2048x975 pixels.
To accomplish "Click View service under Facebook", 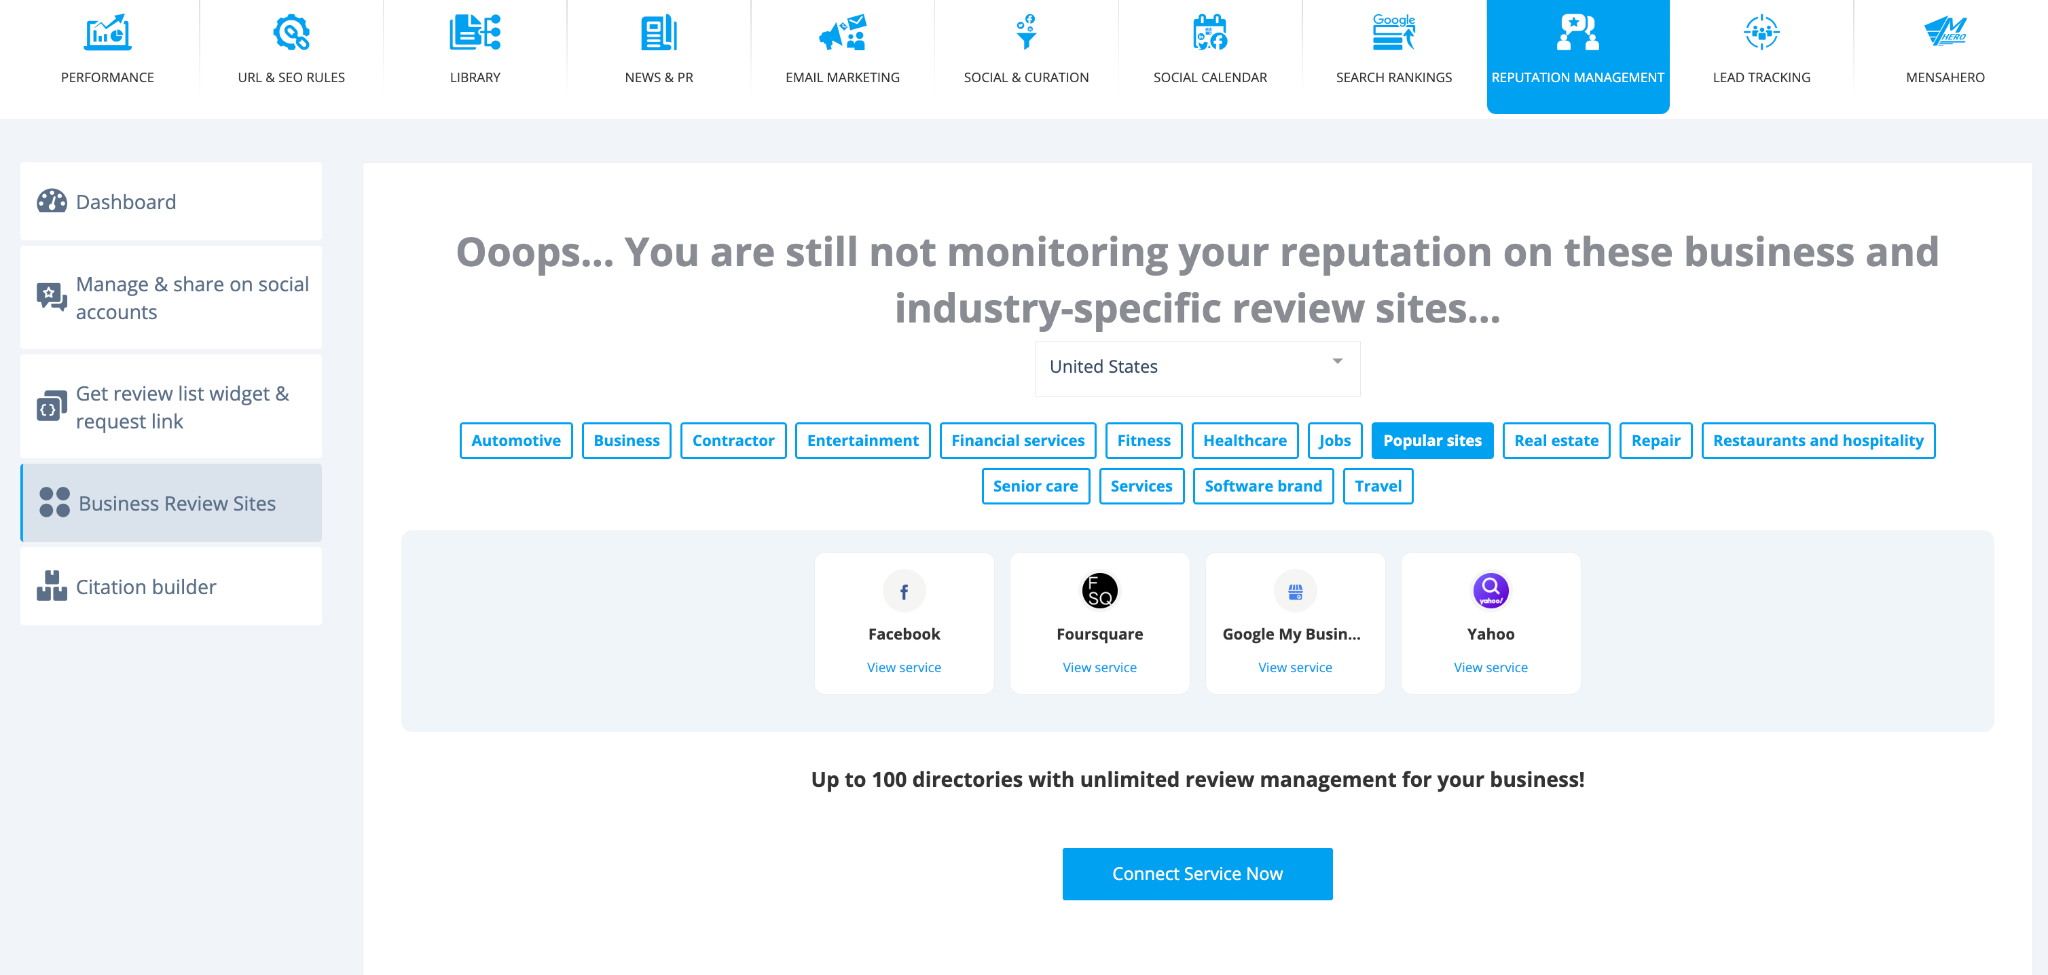I will click(x=904, y=667).
